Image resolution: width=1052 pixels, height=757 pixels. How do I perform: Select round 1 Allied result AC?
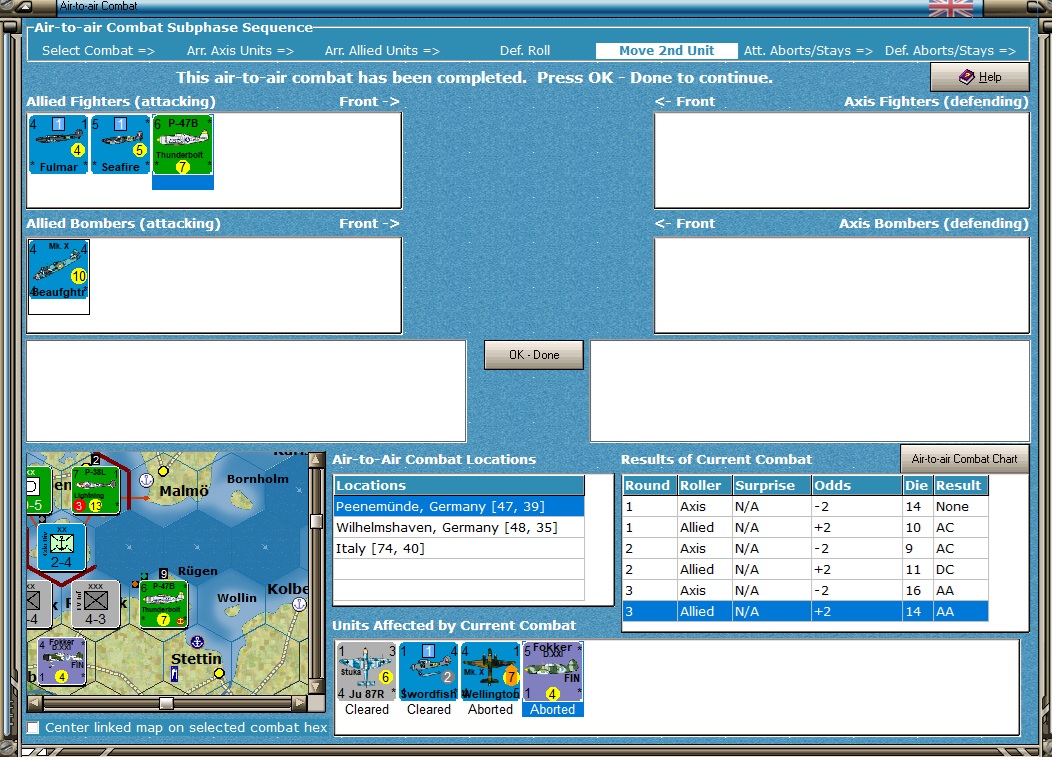coord(961,527)
